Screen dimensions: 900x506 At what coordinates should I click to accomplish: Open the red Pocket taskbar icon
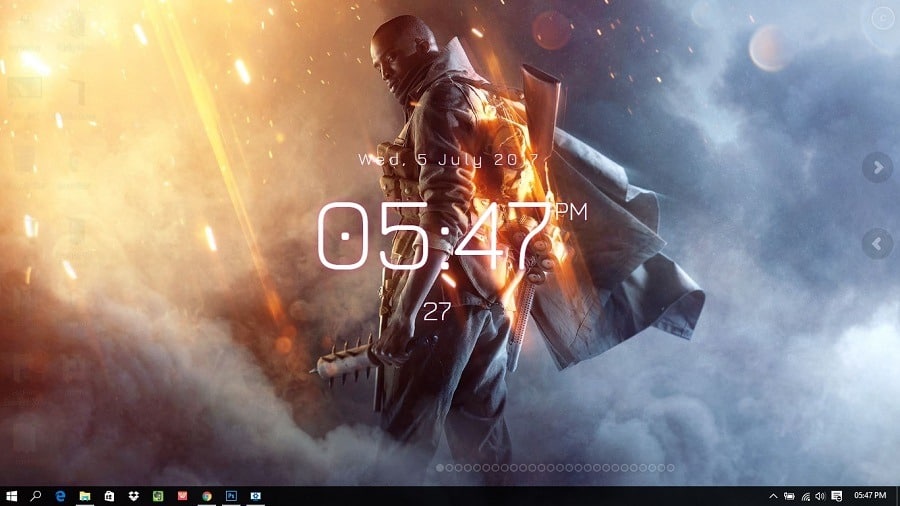click(182, 496)
